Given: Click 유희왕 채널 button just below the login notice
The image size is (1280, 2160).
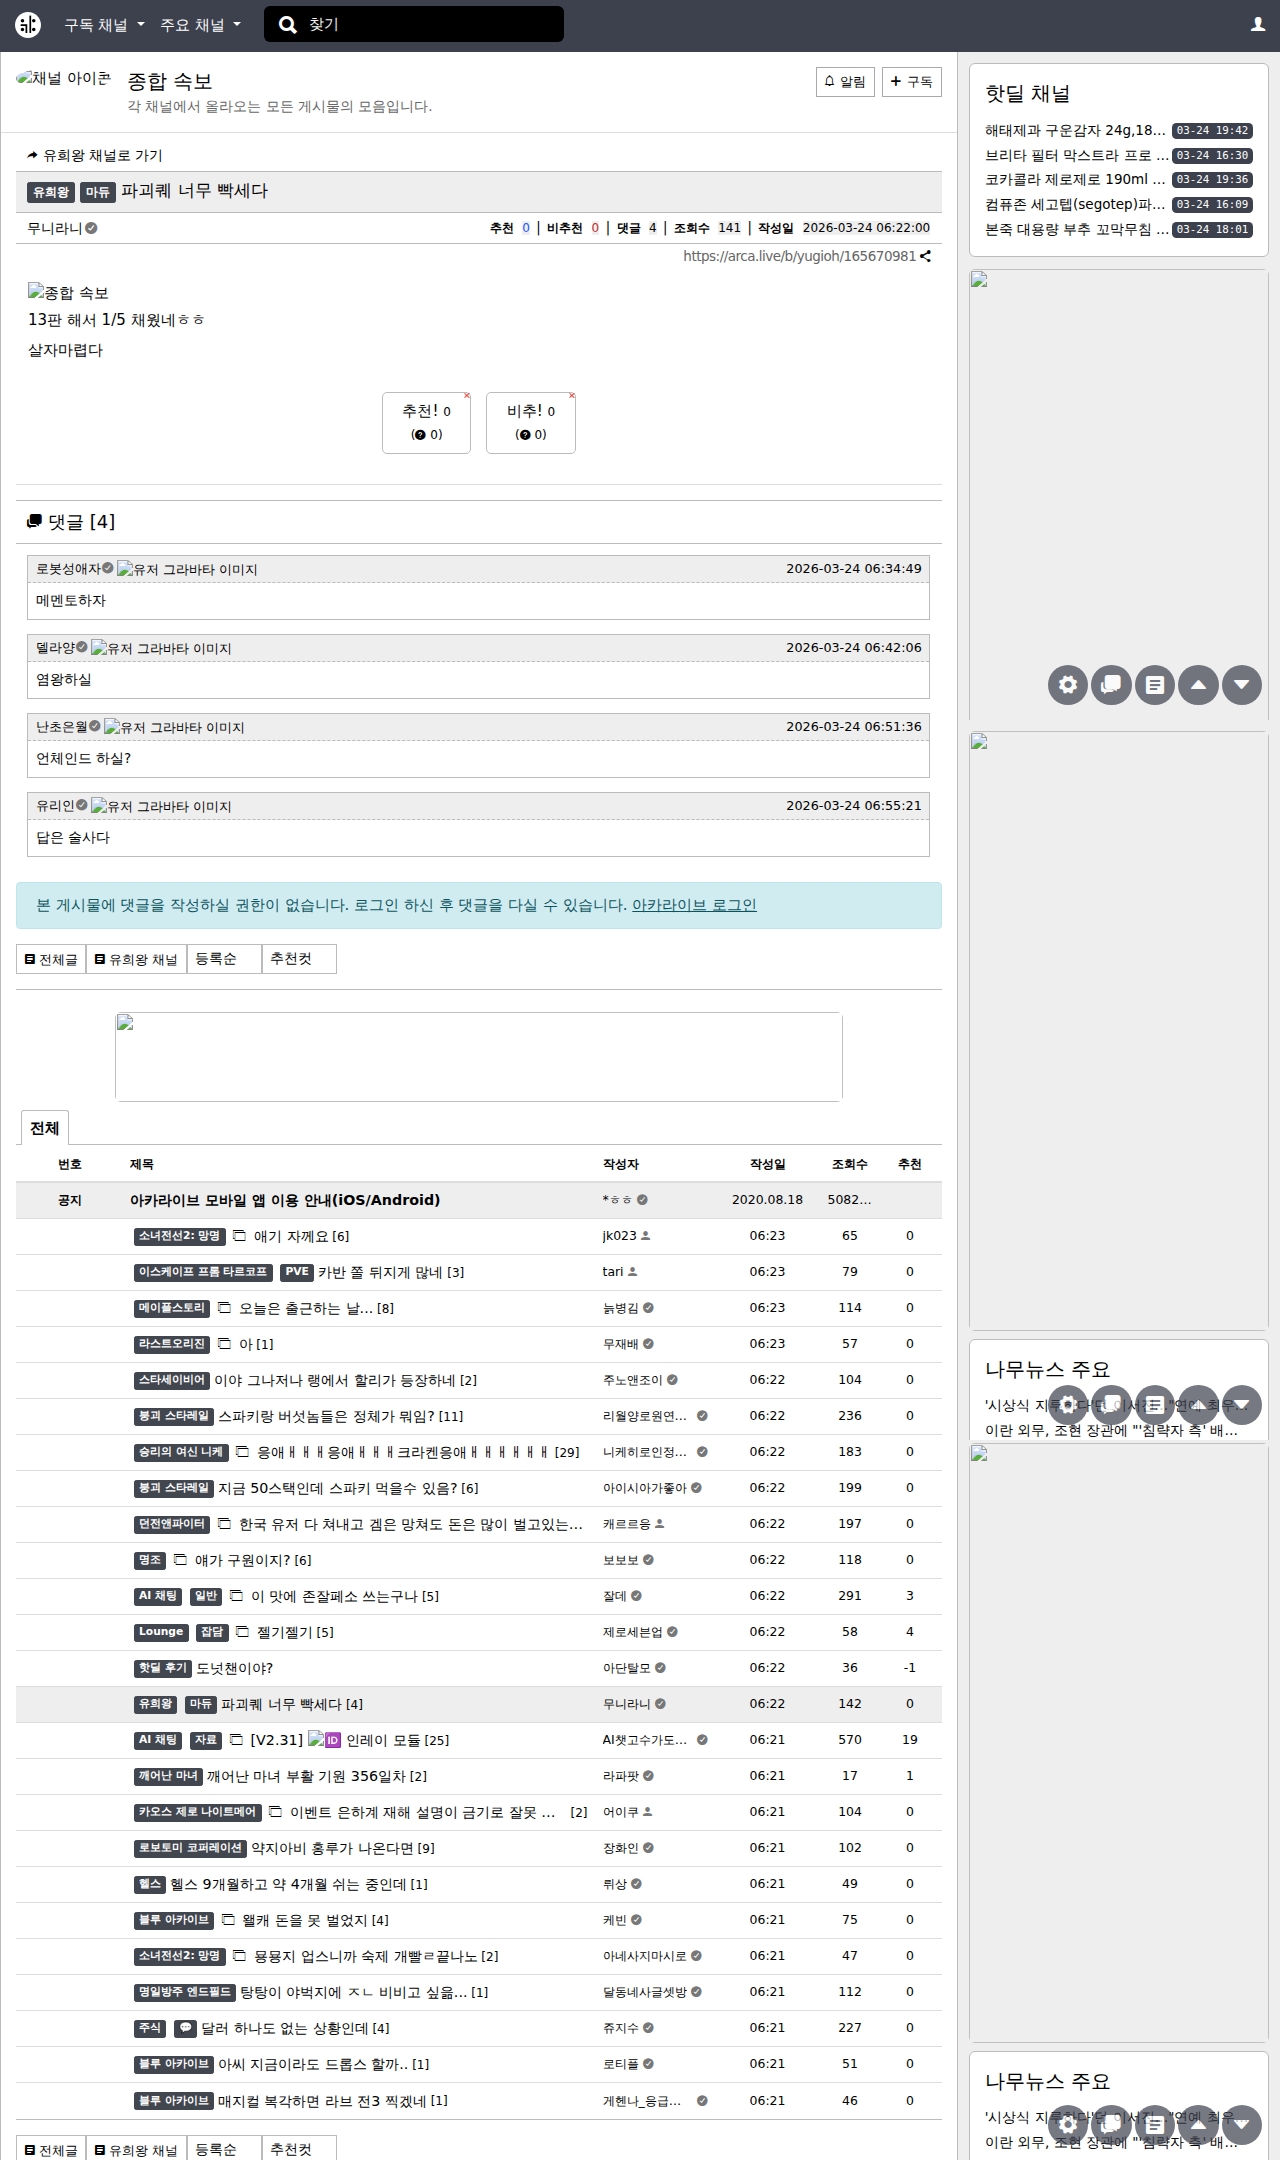Looking at the screenshot, I should [x=136, y=959].
